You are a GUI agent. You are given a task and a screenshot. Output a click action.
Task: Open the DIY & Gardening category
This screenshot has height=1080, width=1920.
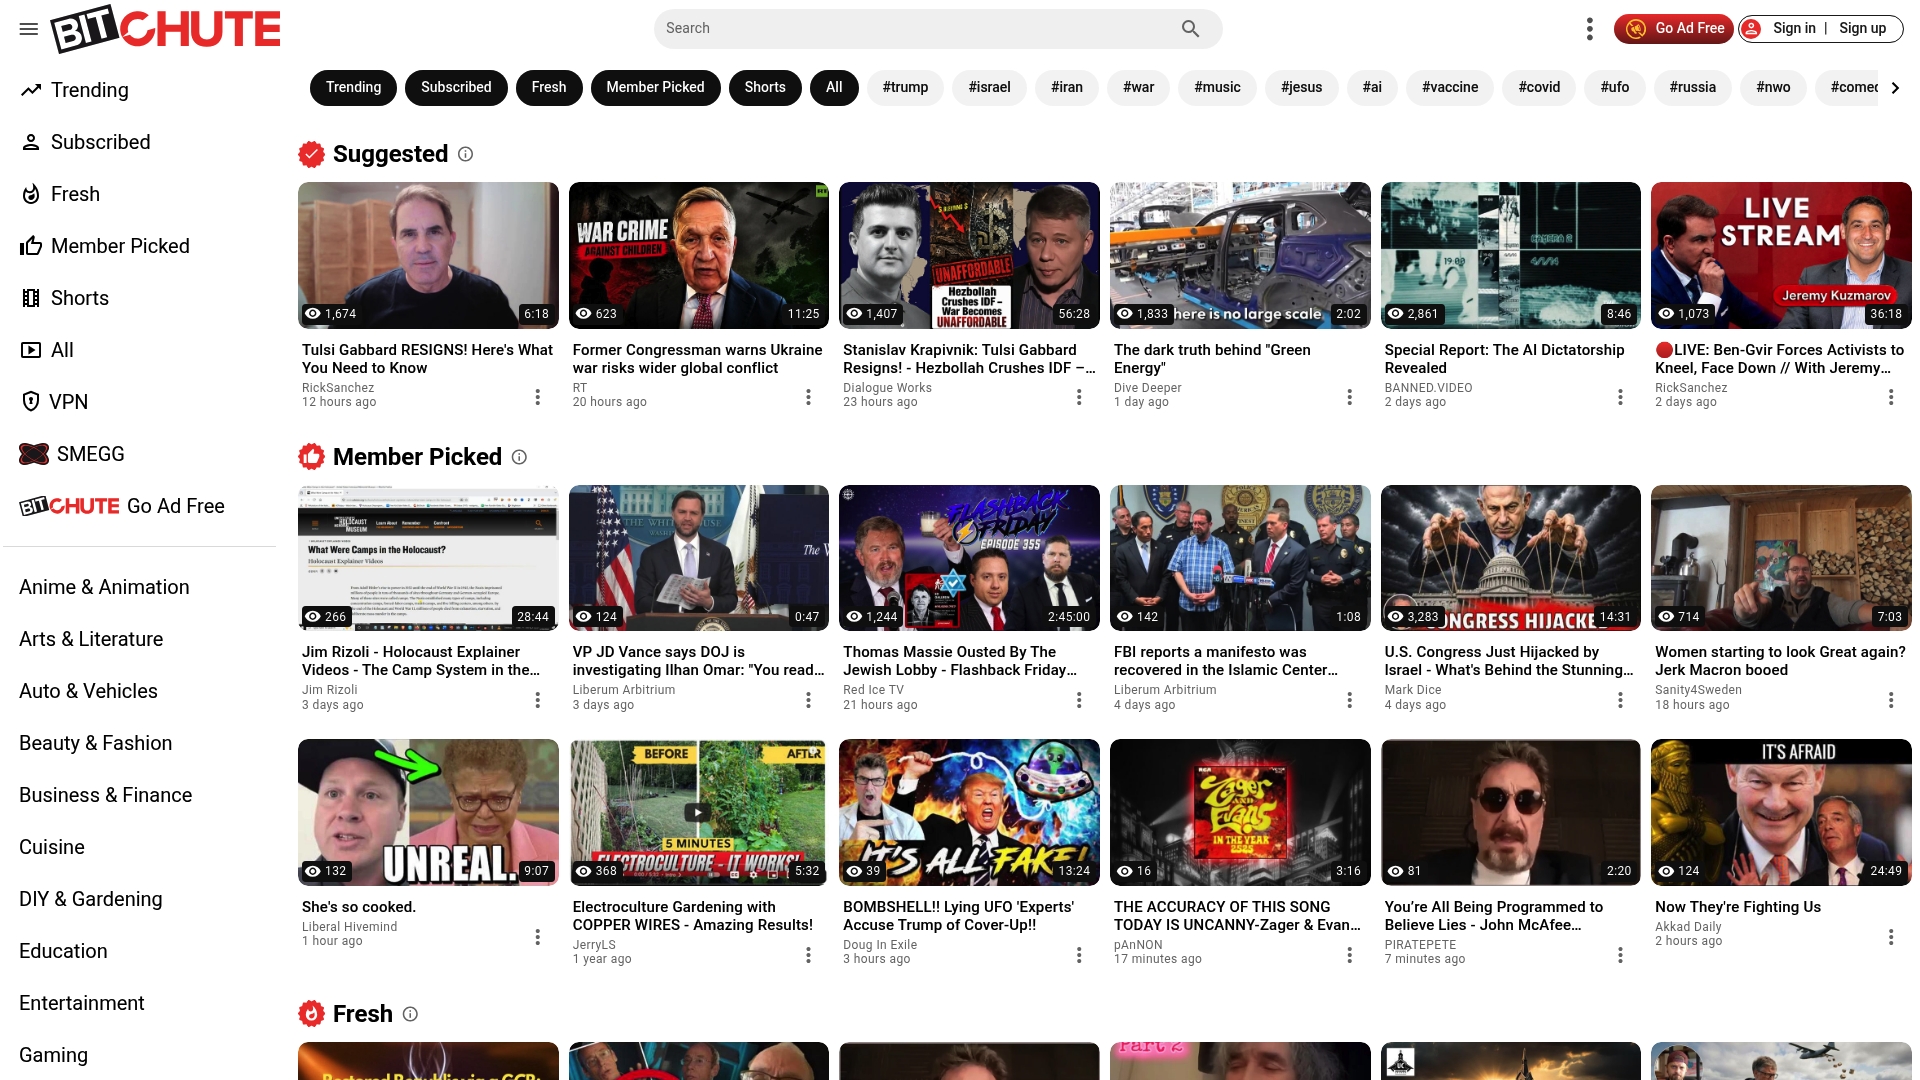(x=91, y=899)
